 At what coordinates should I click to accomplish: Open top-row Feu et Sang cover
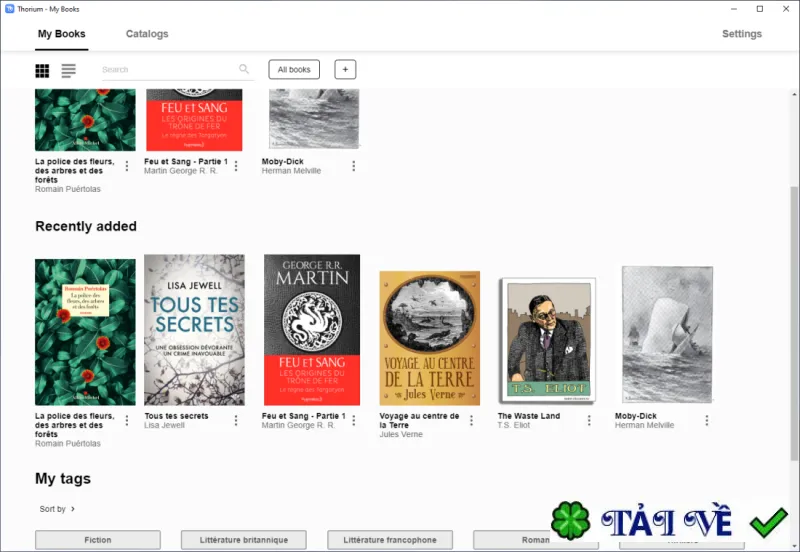tap(194, 120)
